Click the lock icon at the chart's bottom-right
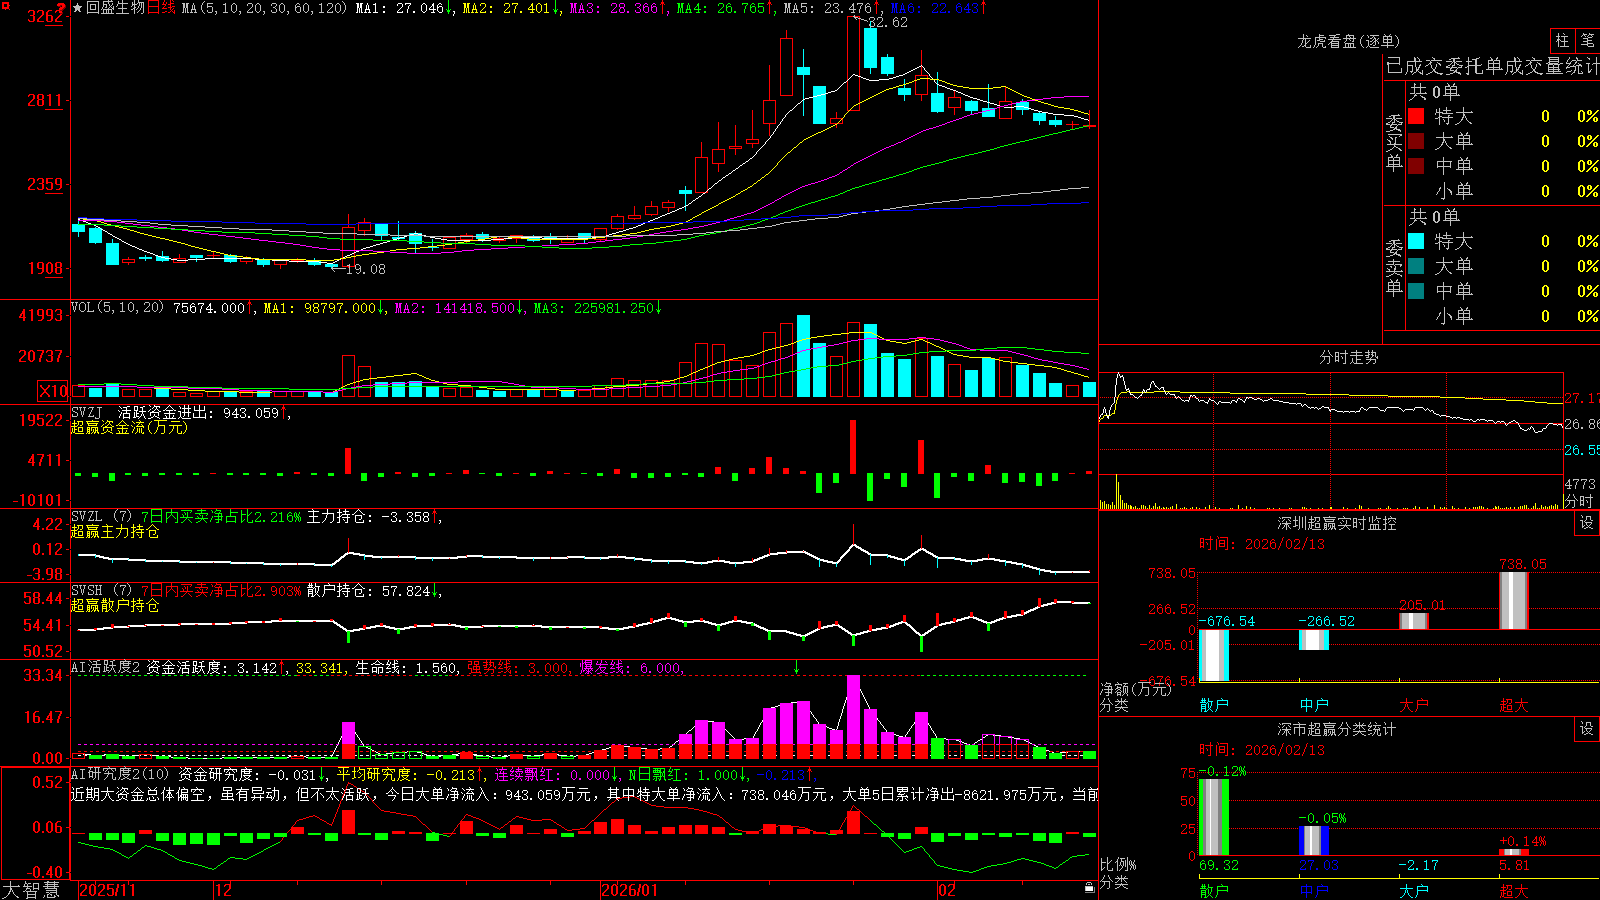This screenshot has height=900, width=1600. click(1089, 888)
